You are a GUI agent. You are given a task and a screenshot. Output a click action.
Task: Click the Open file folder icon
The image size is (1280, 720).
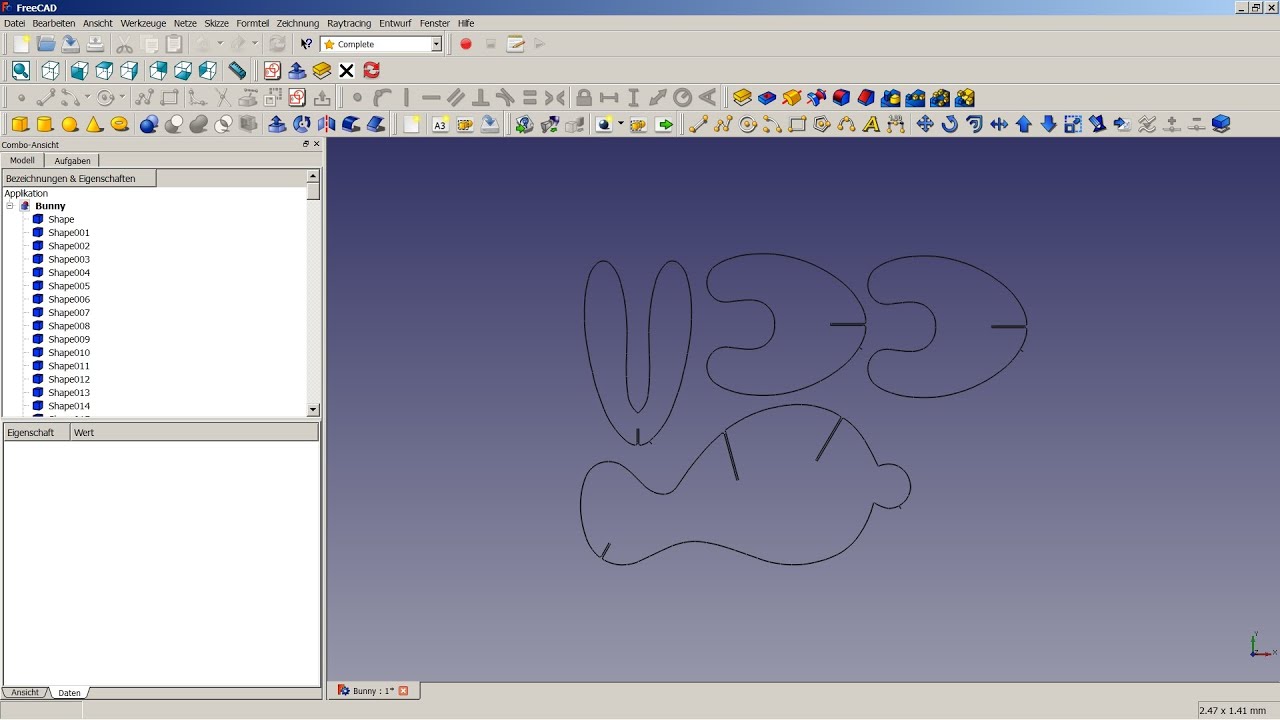(x=46, y=44)
